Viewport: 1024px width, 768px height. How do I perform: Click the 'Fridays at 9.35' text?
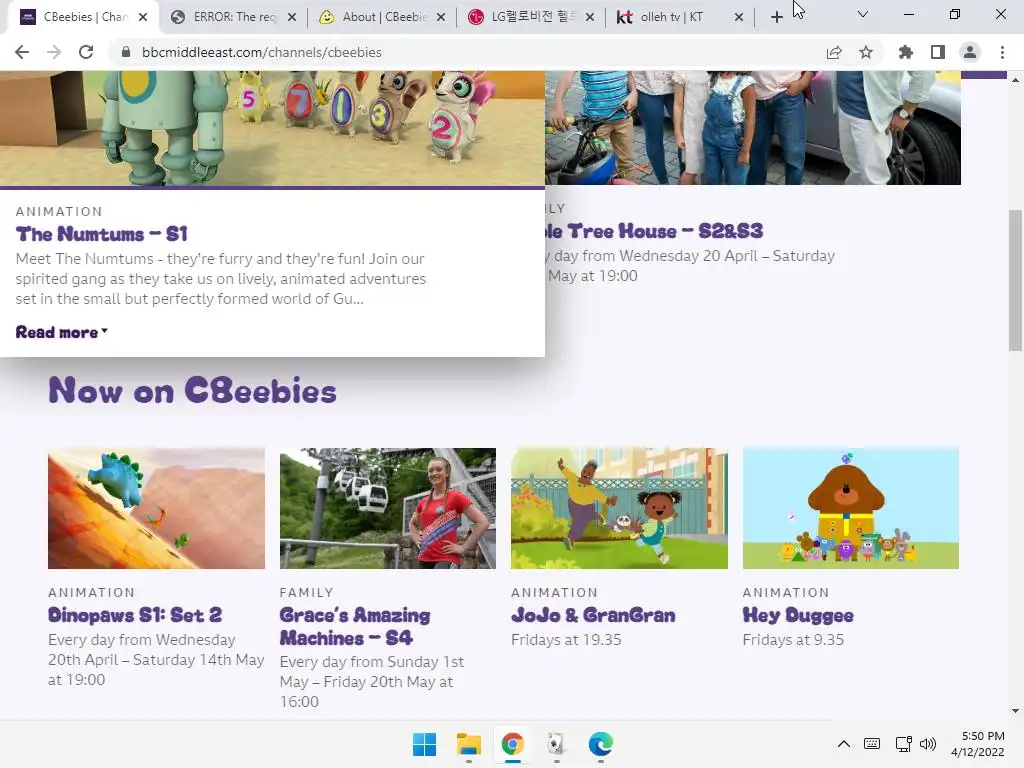coord(793,639)
